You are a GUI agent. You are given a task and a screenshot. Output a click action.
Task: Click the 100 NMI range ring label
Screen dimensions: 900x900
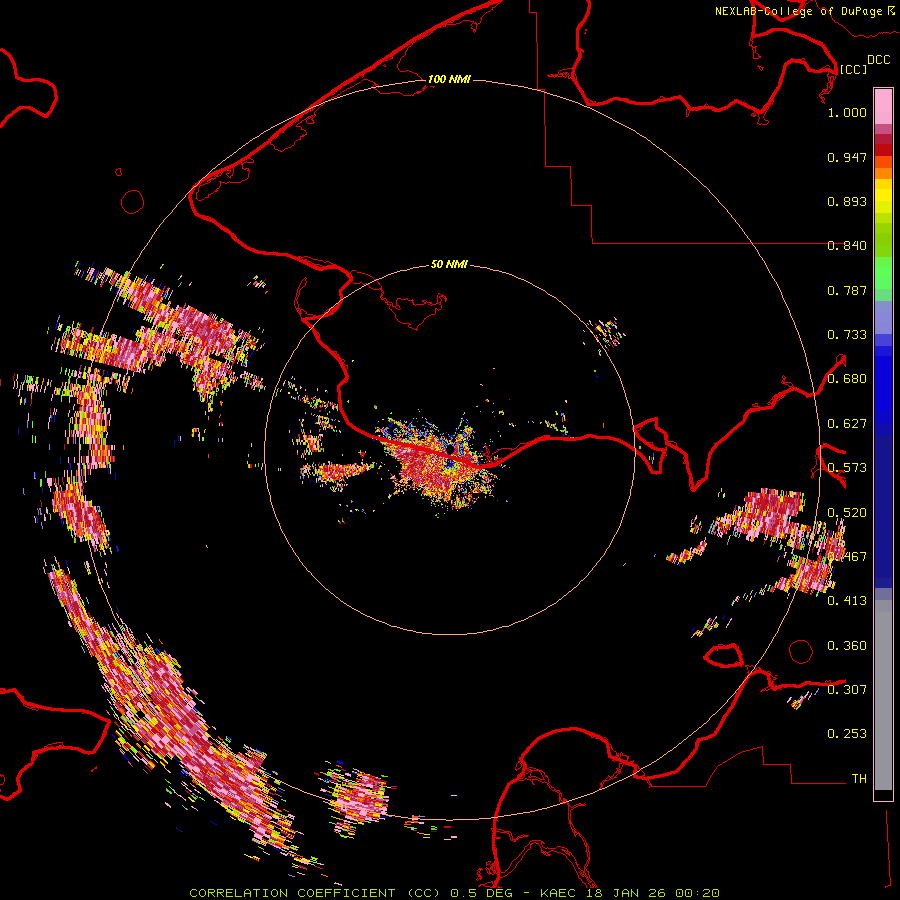click(449, 79)
